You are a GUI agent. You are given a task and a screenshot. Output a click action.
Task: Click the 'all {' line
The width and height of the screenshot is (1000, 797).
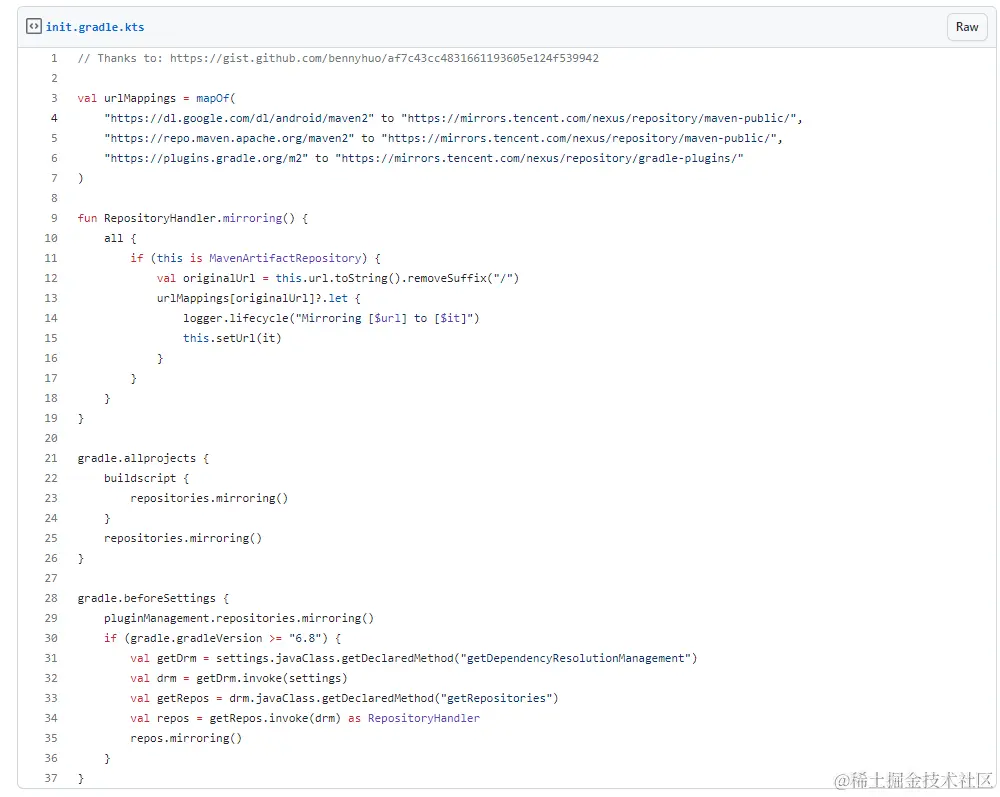click(121, 238)
